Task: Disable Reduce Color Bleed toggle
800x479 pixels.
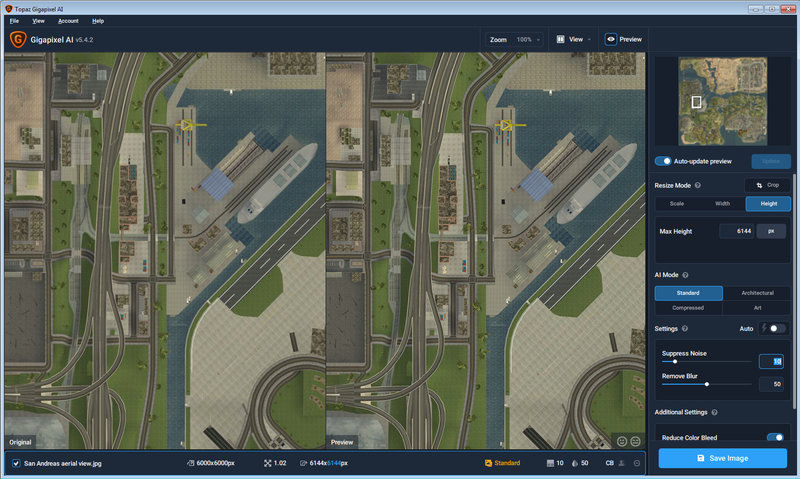Action: coord(776,438)
